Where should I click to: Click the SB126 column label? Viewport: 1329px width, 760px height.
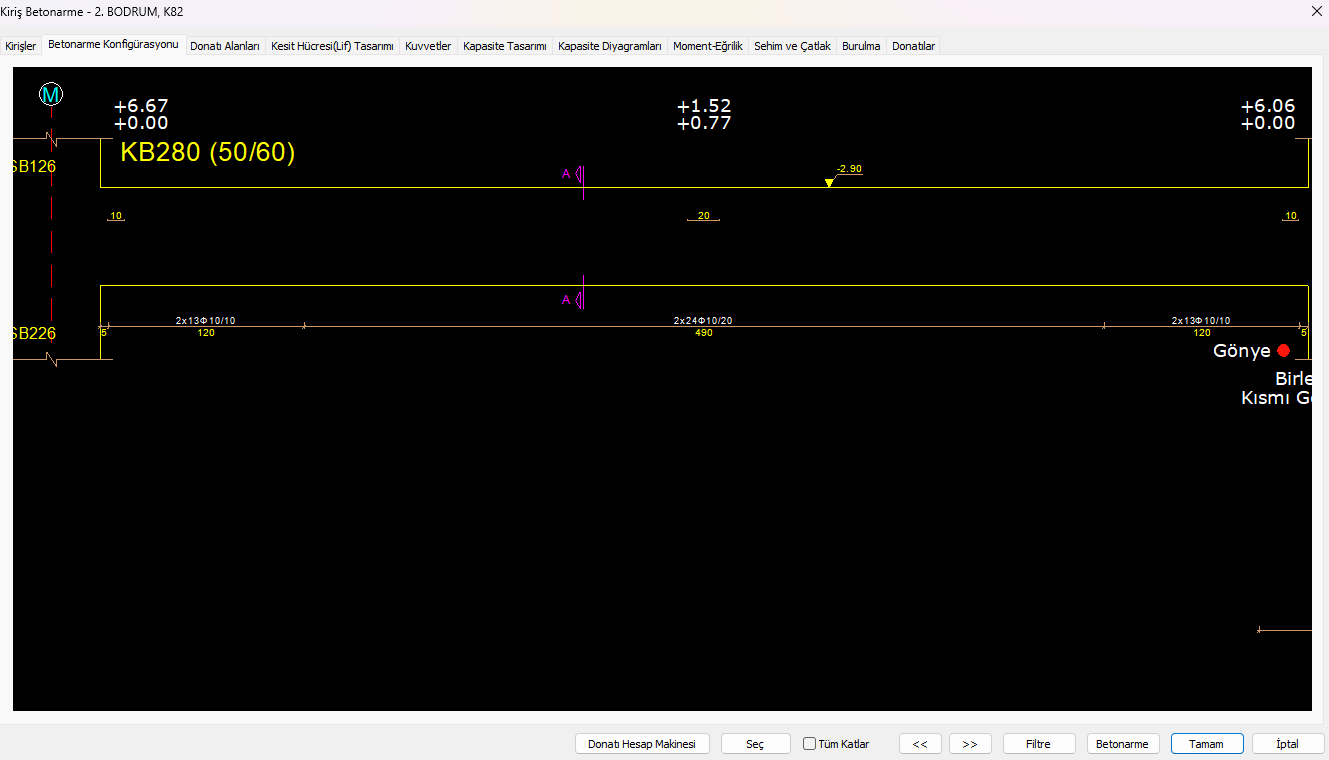(34, 166)
